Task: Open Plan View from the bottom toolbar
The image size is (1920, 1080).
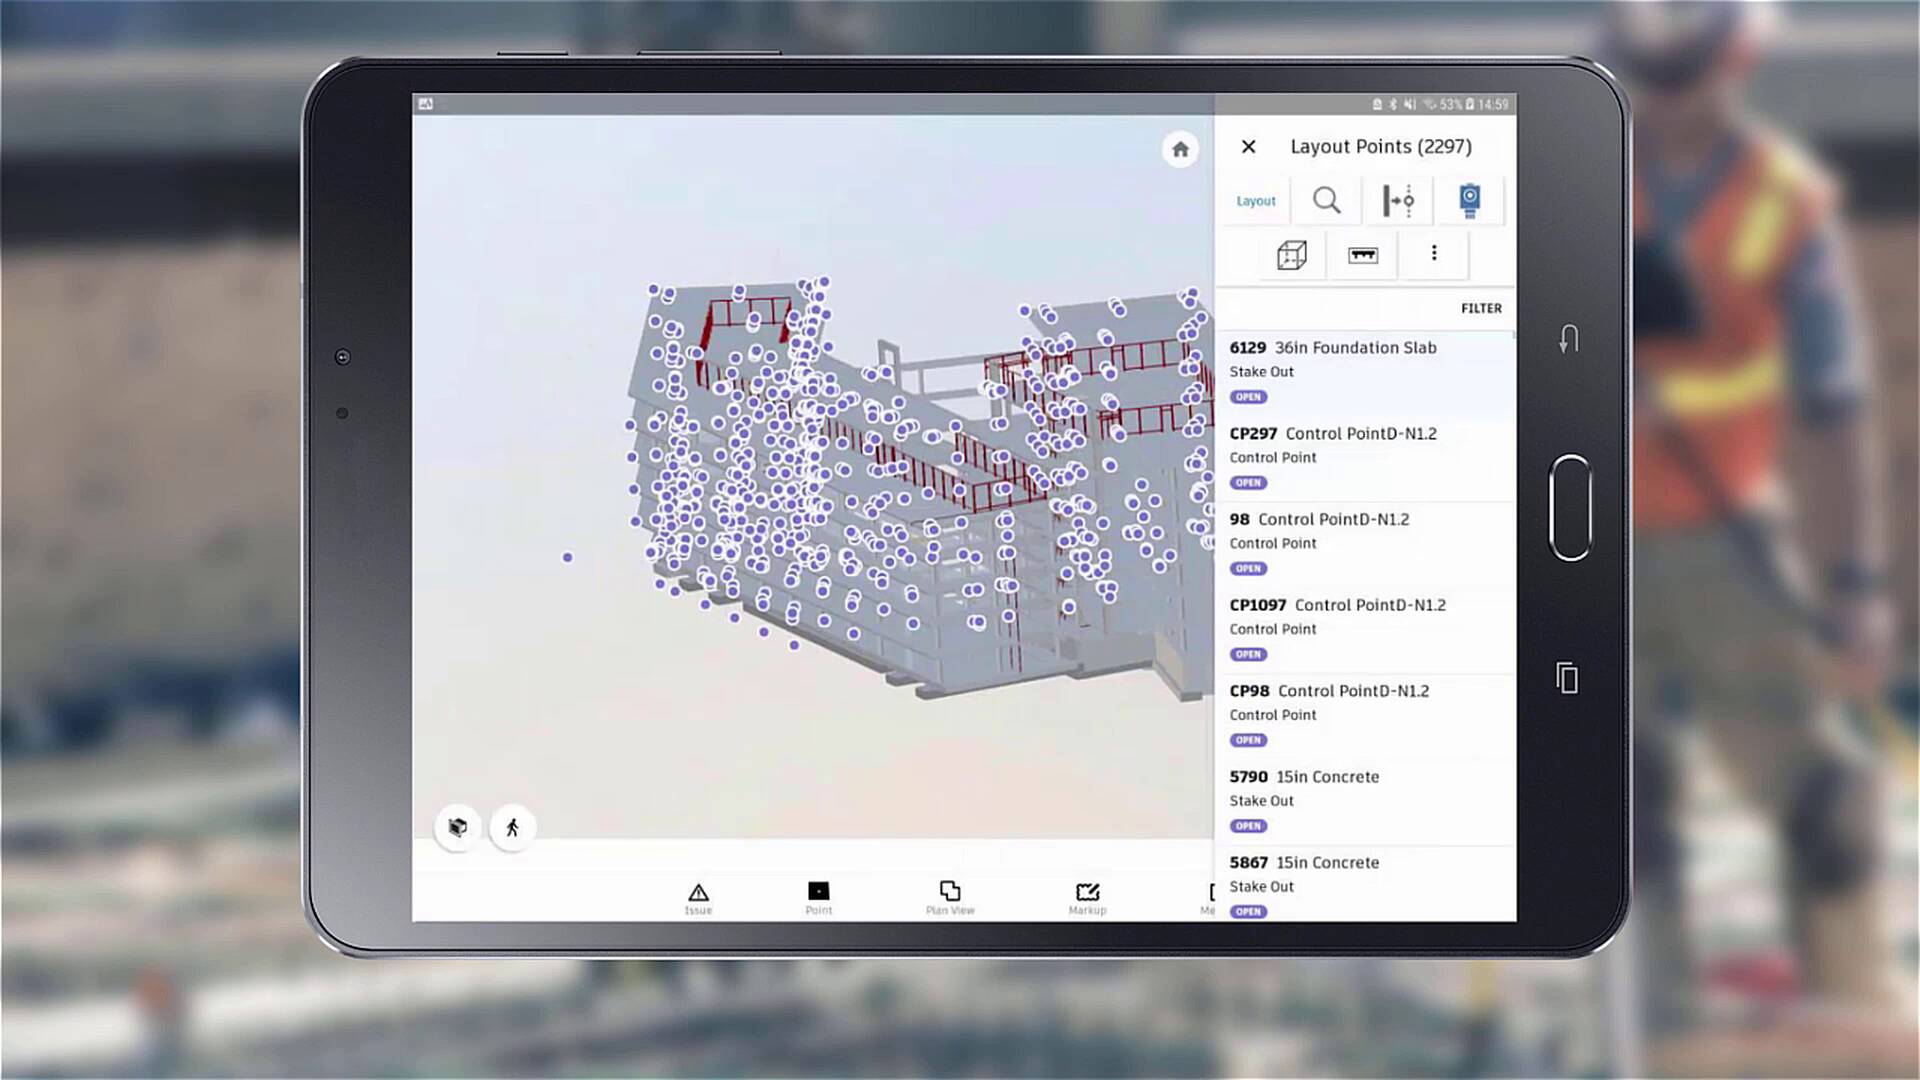Action: pyautogui.click(x=949, y=895)
